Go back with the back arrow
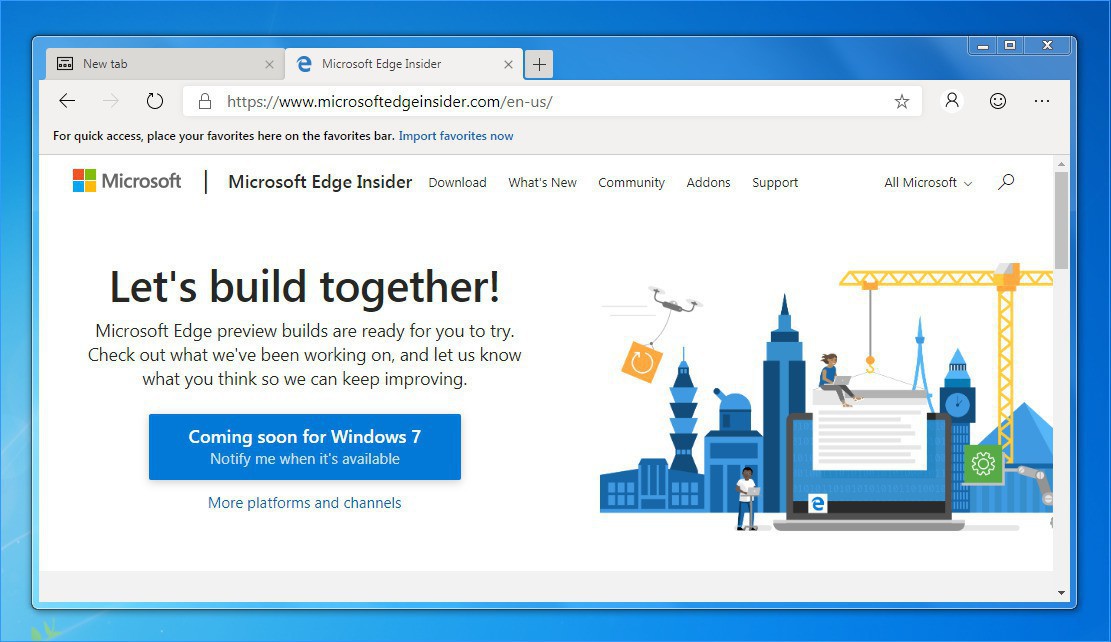The height and width of the screenshot is (642, 1111). tap(67, 101)
